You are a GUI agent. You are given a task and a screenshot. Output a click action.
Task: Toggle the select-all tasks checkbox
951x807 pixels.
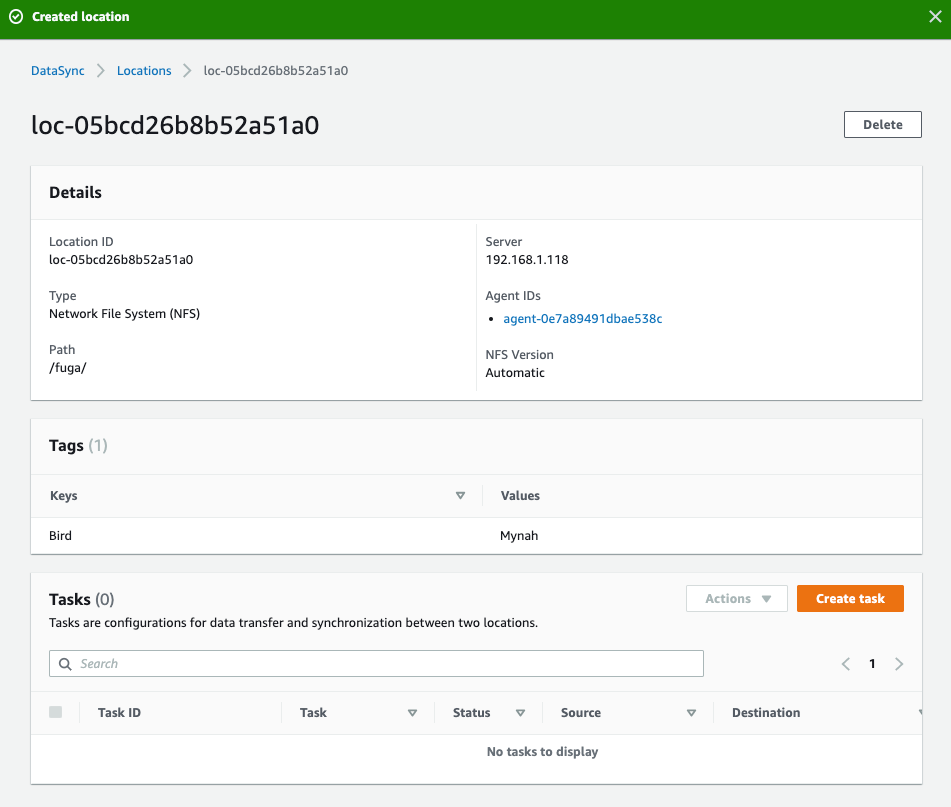click(x=56, y=712)
